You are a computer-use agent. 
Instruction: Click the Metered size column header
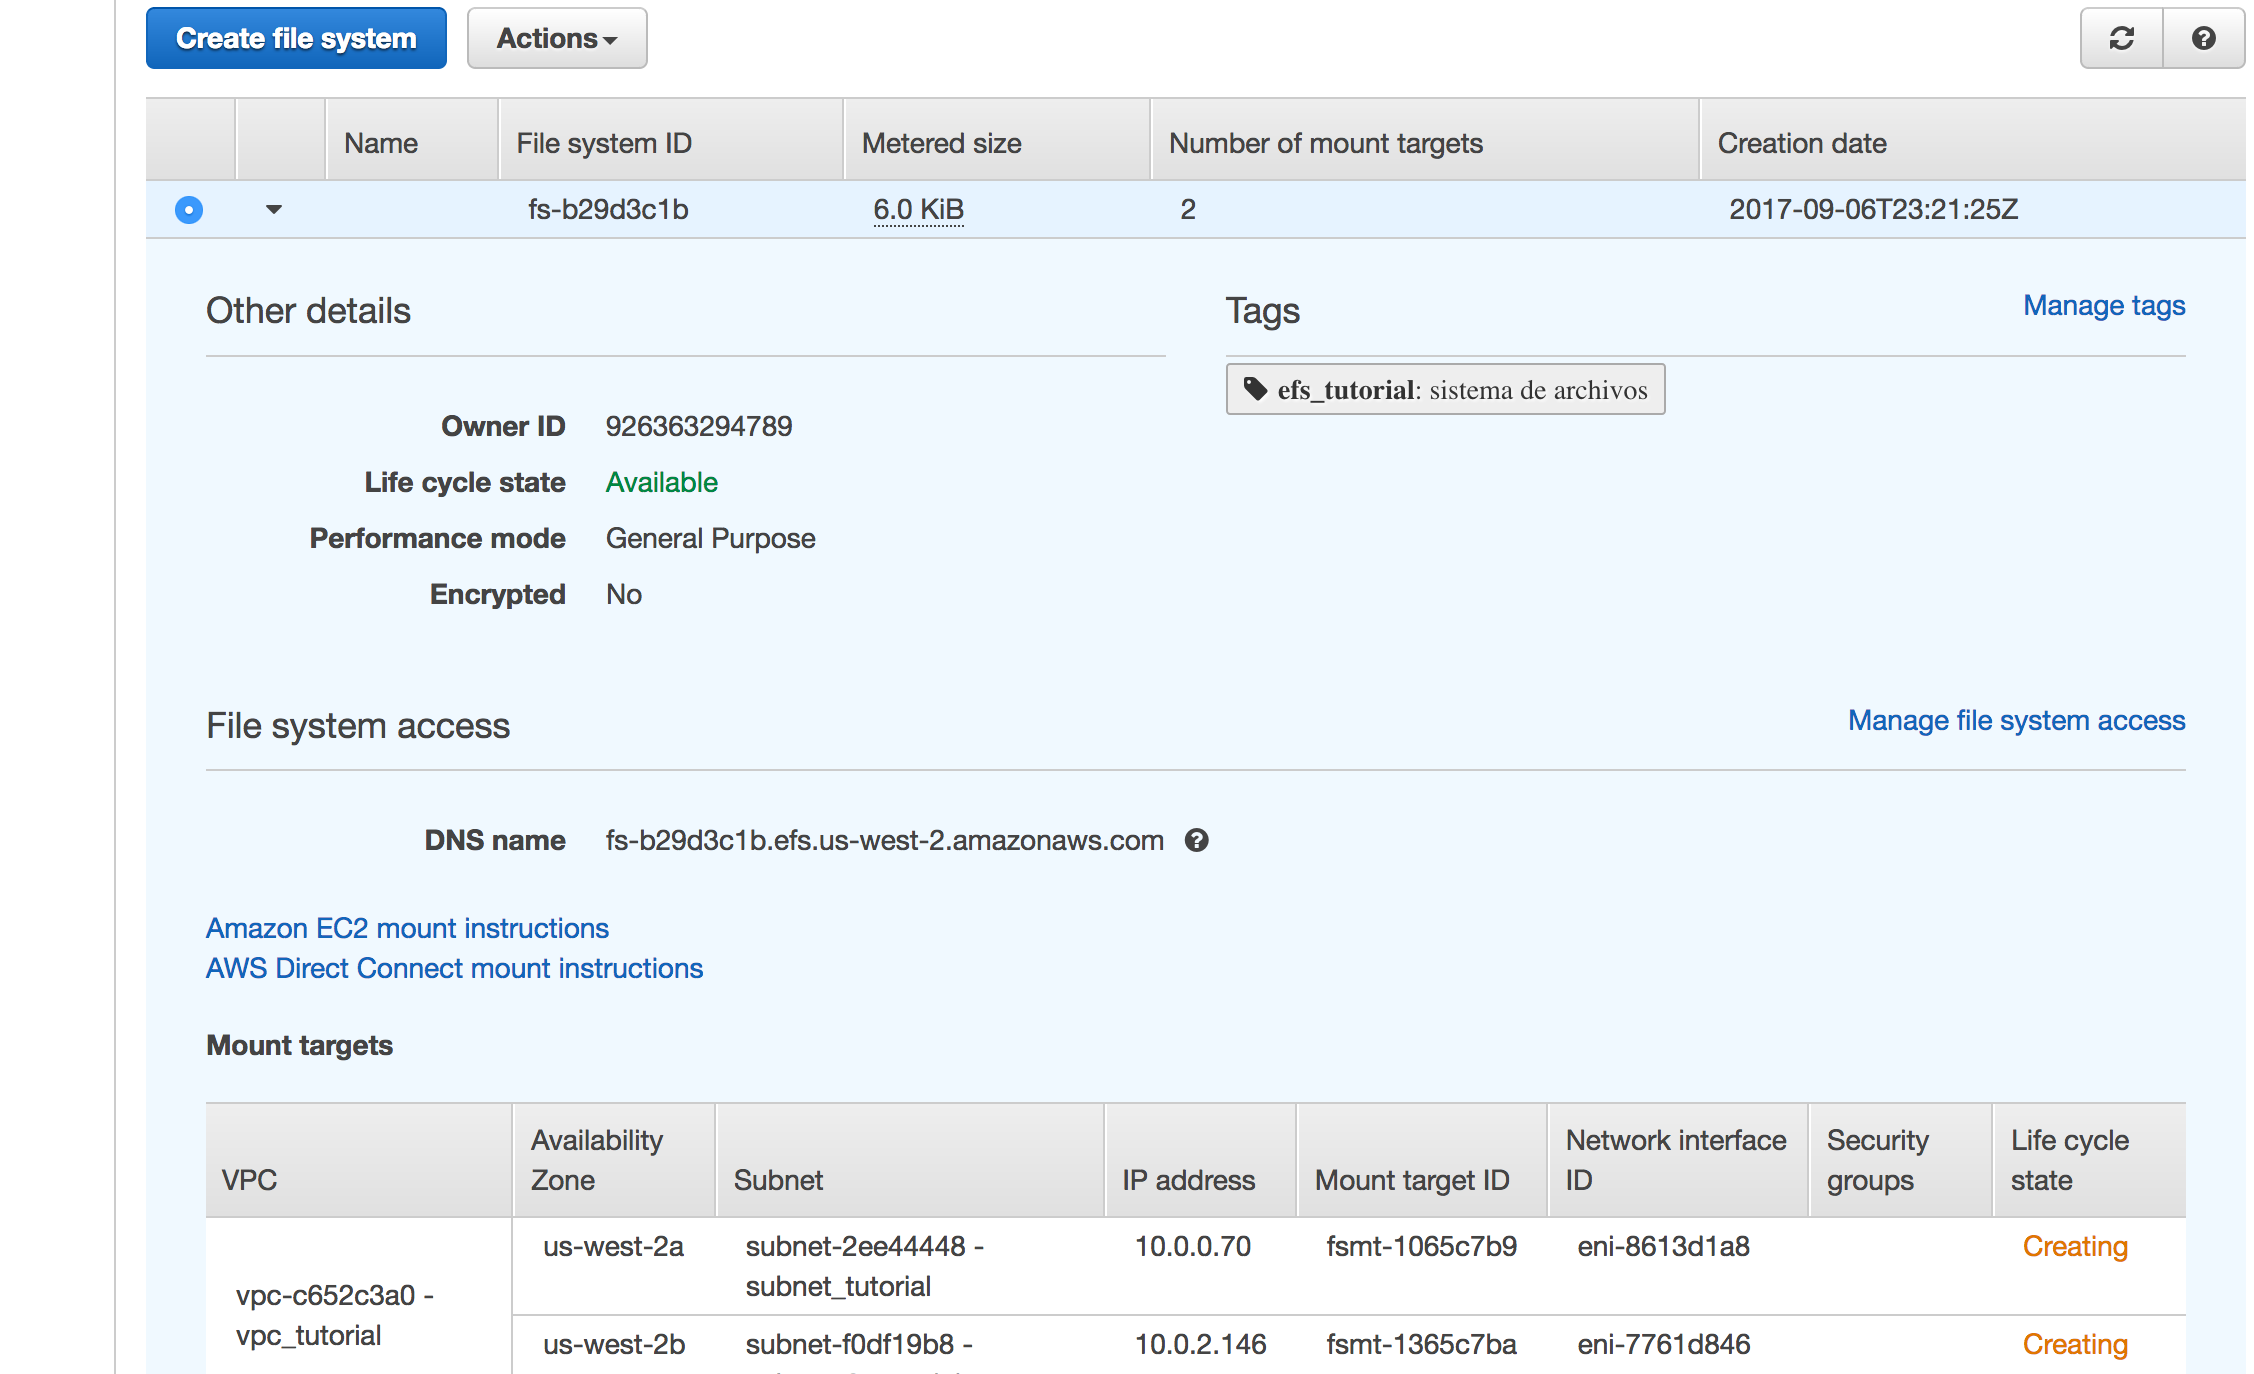(x=941, y=143)
